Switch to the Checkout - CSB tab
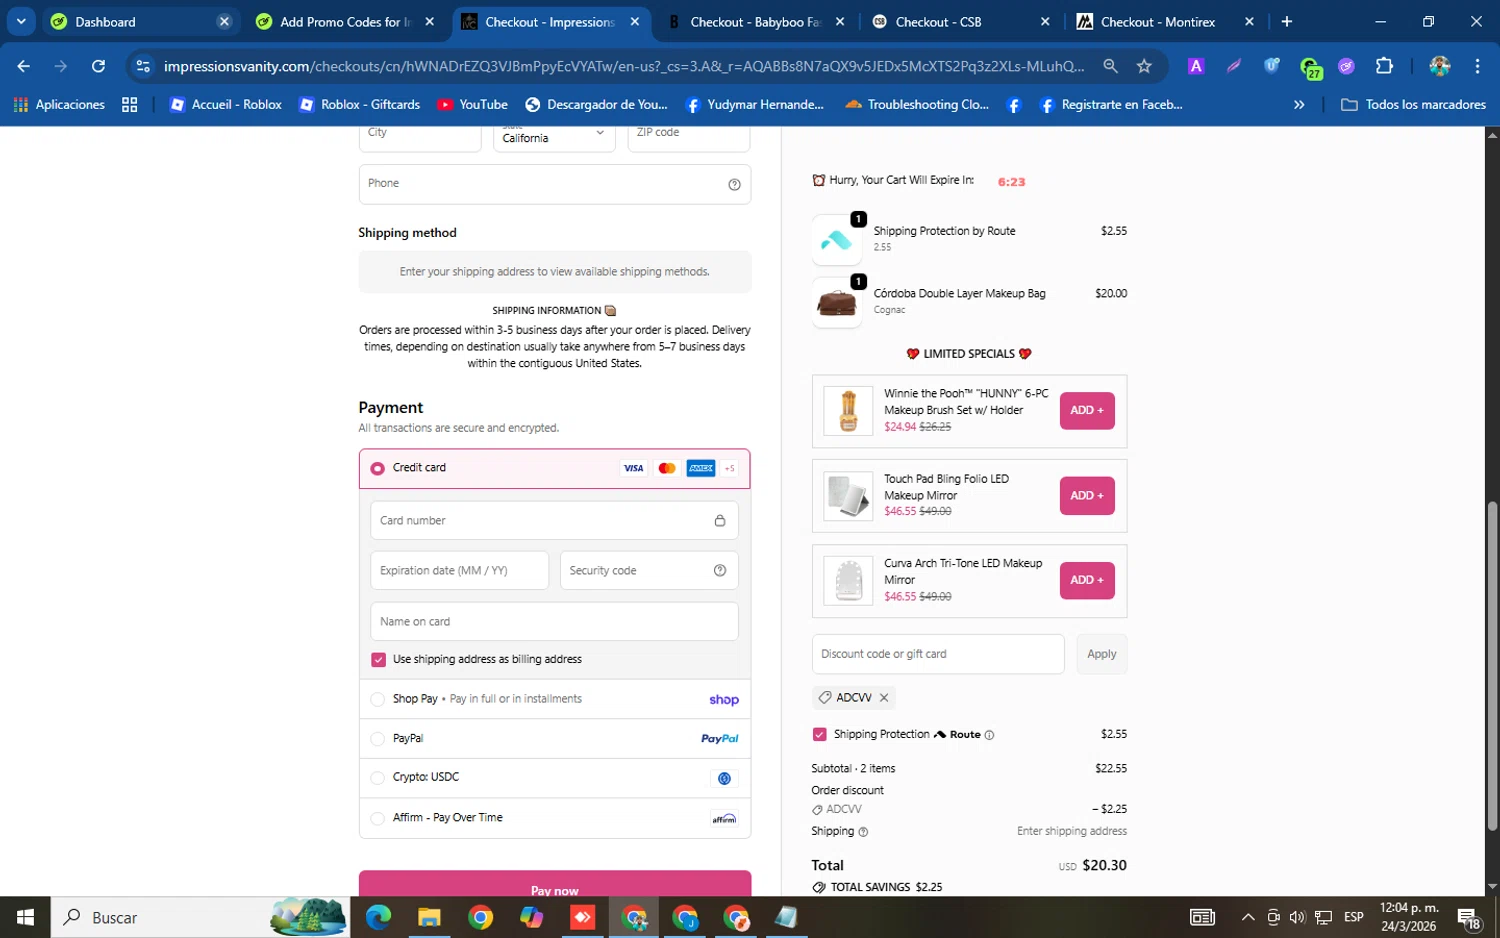The height and width of the screenshot is (938, 1500). [961, 22]
